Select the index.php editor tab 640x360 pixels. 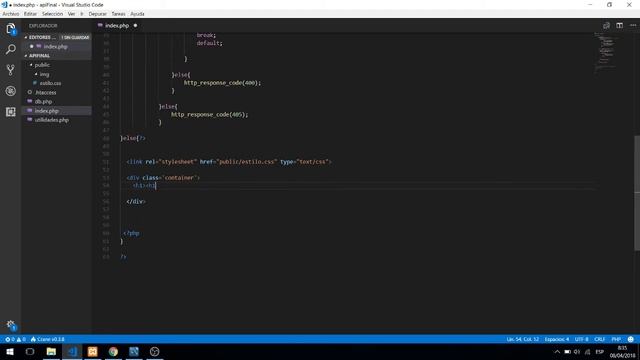(117, 26)
